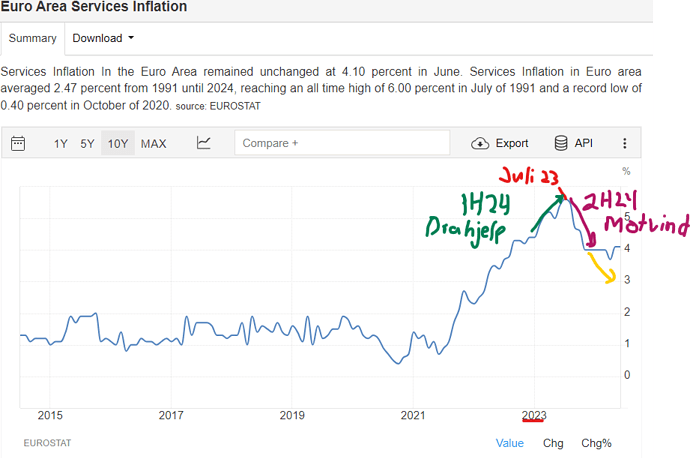Click the Euro Area Services Inflation heading
This screenshot has height=458, width=690.
94,7
